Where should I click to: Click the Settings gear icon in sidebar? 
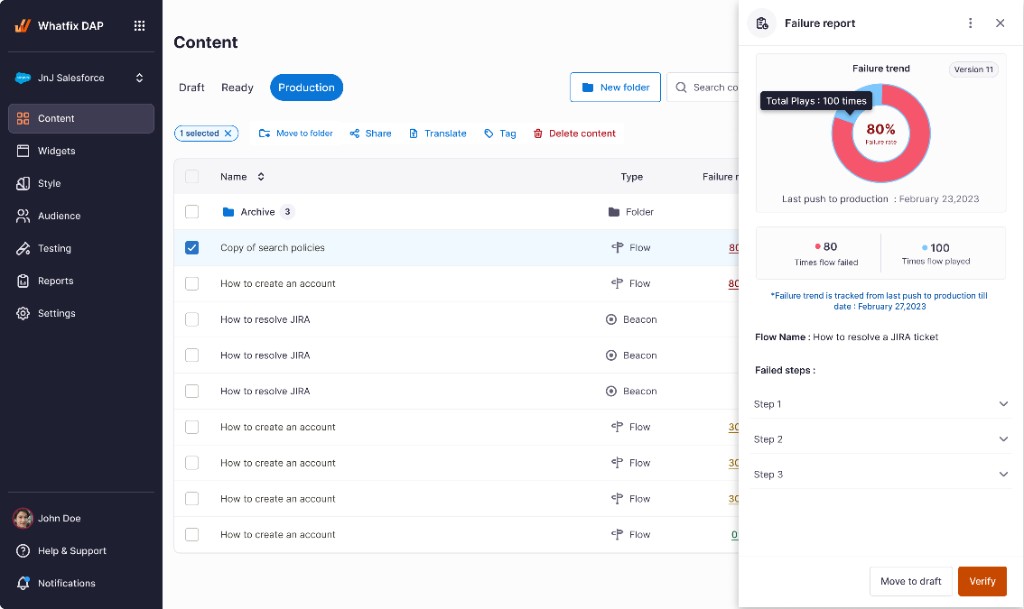point(23,313)
